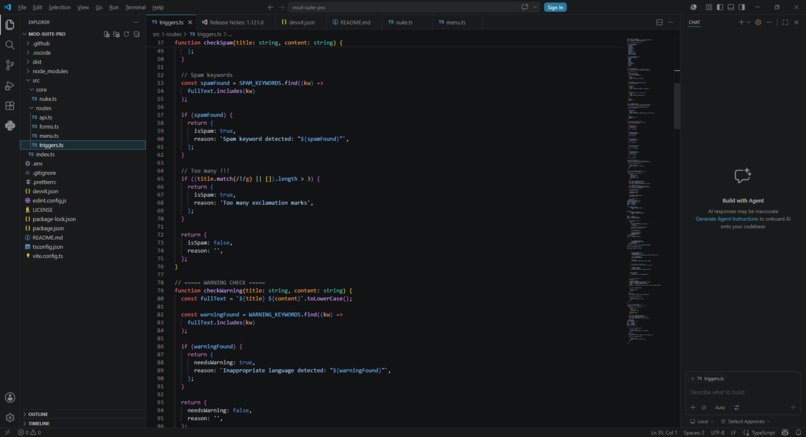806x437 pixels.
Task: Click Generate Agent Instructions link
Action: click(x=726, y=219)
